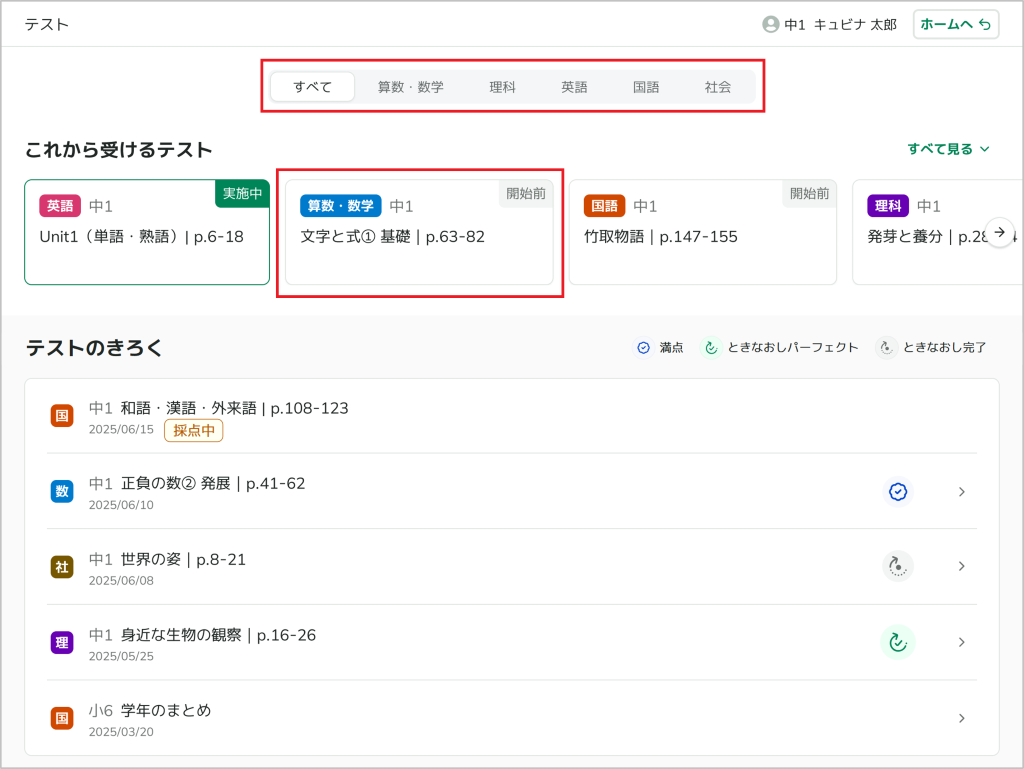Screen dimensions: 1024x769
Task: Open details chevron for 学年のまとめ
Action: (x=961, y=718)
